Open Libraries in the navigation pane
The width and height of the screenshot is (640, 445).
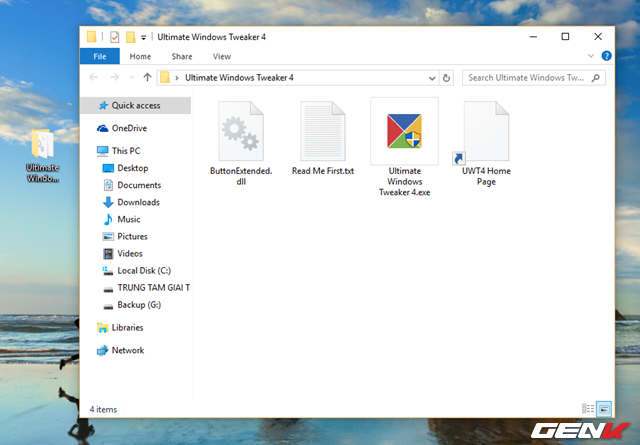(x=120, y=327)
